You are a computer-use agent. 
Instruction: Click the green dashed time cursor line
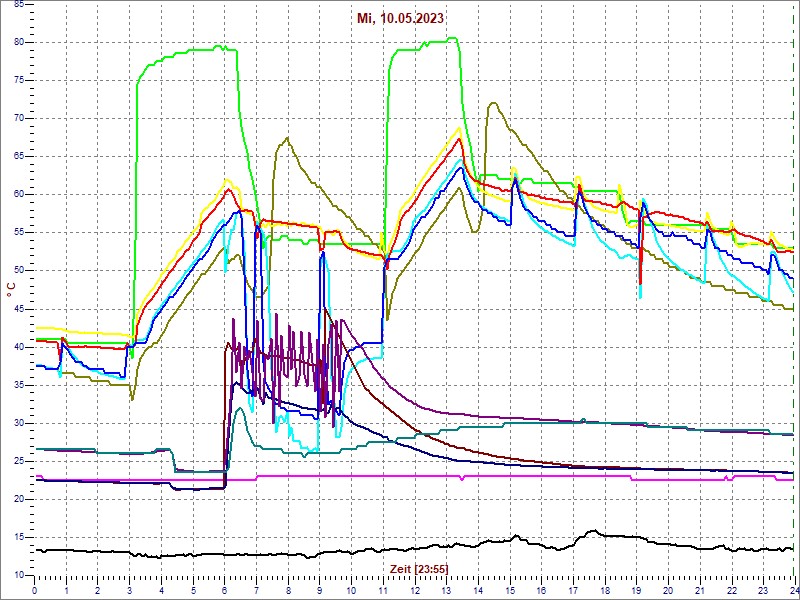(x=795, y=288)
